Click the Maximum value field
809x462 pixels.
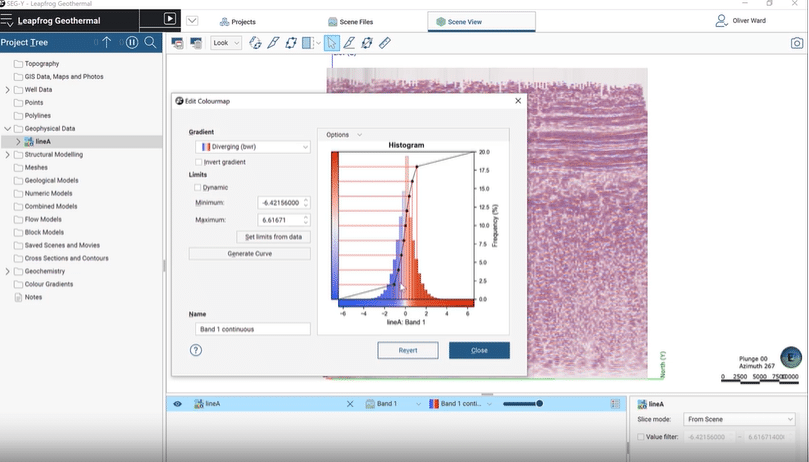tap(280, 220)
